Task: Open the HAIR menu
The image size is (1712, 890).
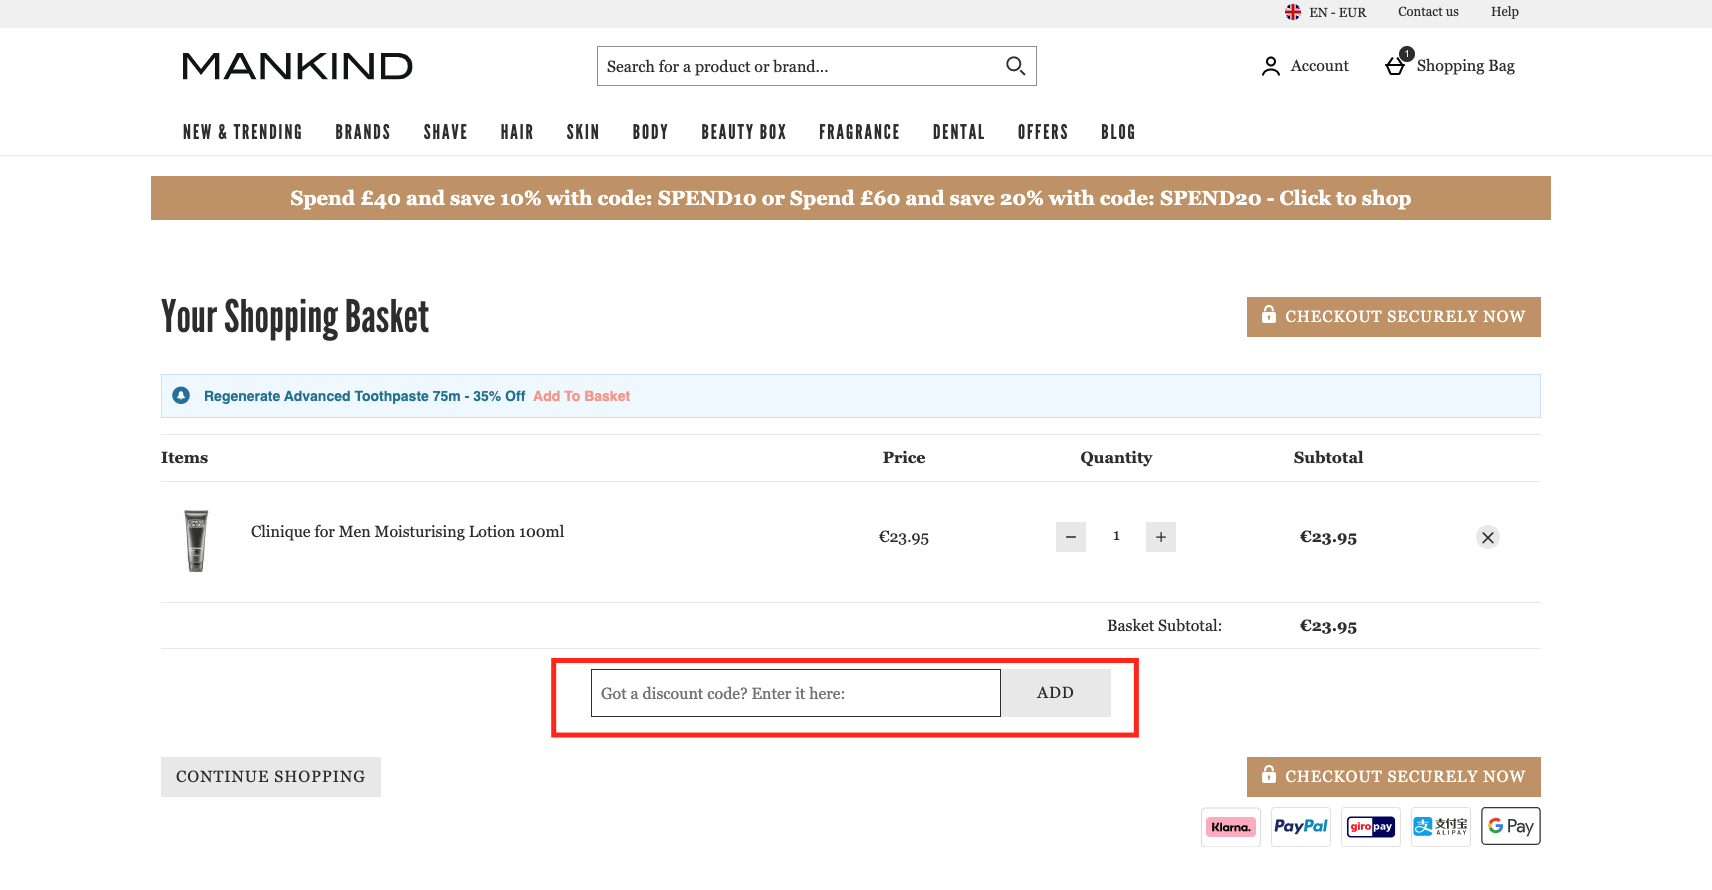Action: coord(517,132)
